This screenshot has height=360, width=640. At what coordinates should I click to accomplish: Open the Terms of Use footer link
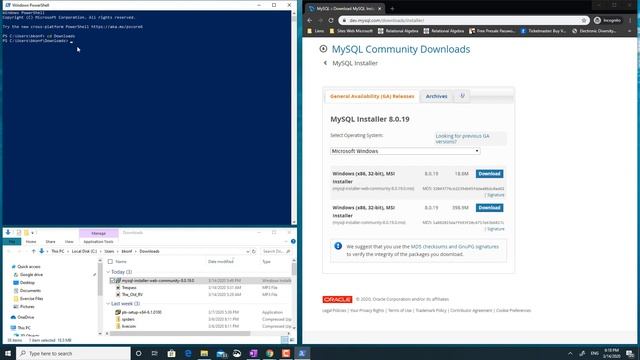(x=400, y=311)
